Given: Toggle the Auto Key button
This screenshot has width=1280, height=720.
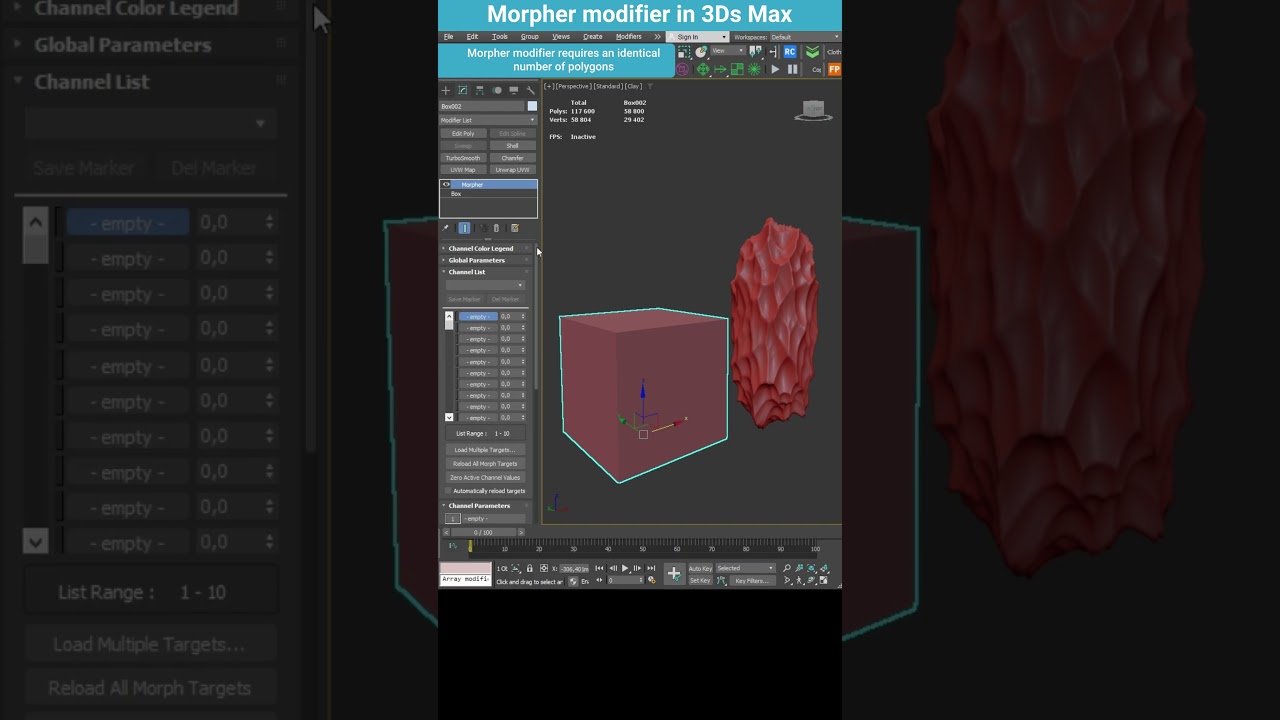Looking at the screenshot, I should [700, 568].
